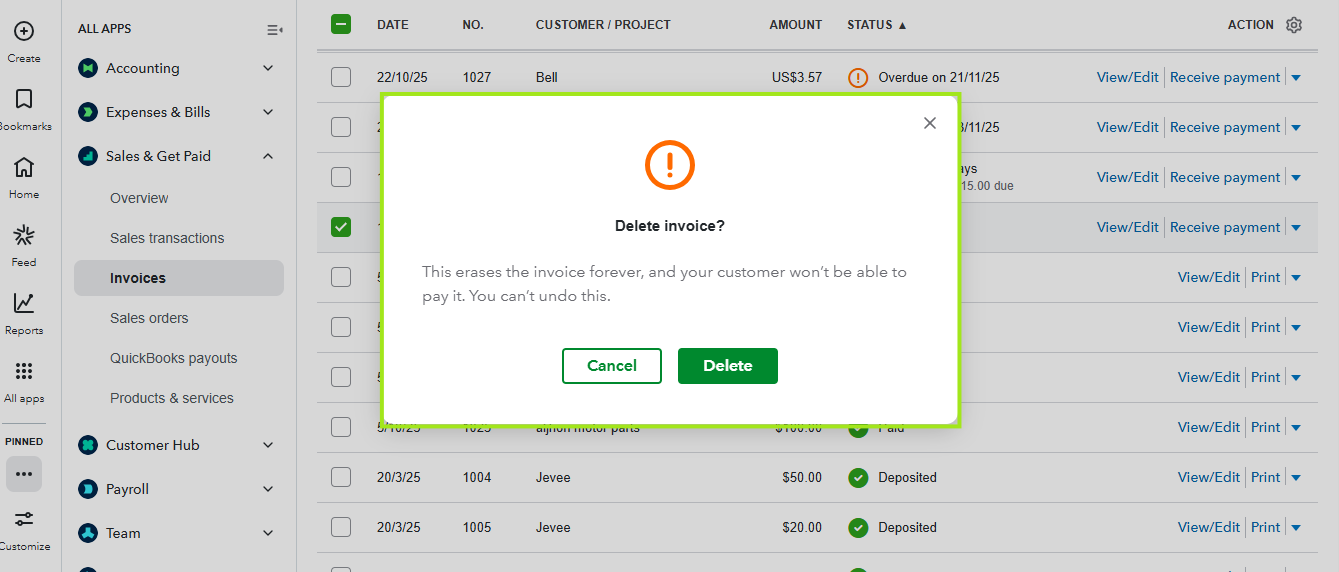This screenshot has height=572, width=1339.
Task: Click View/Edit for invoice 1005
Action: click(x=1209, y=527)
